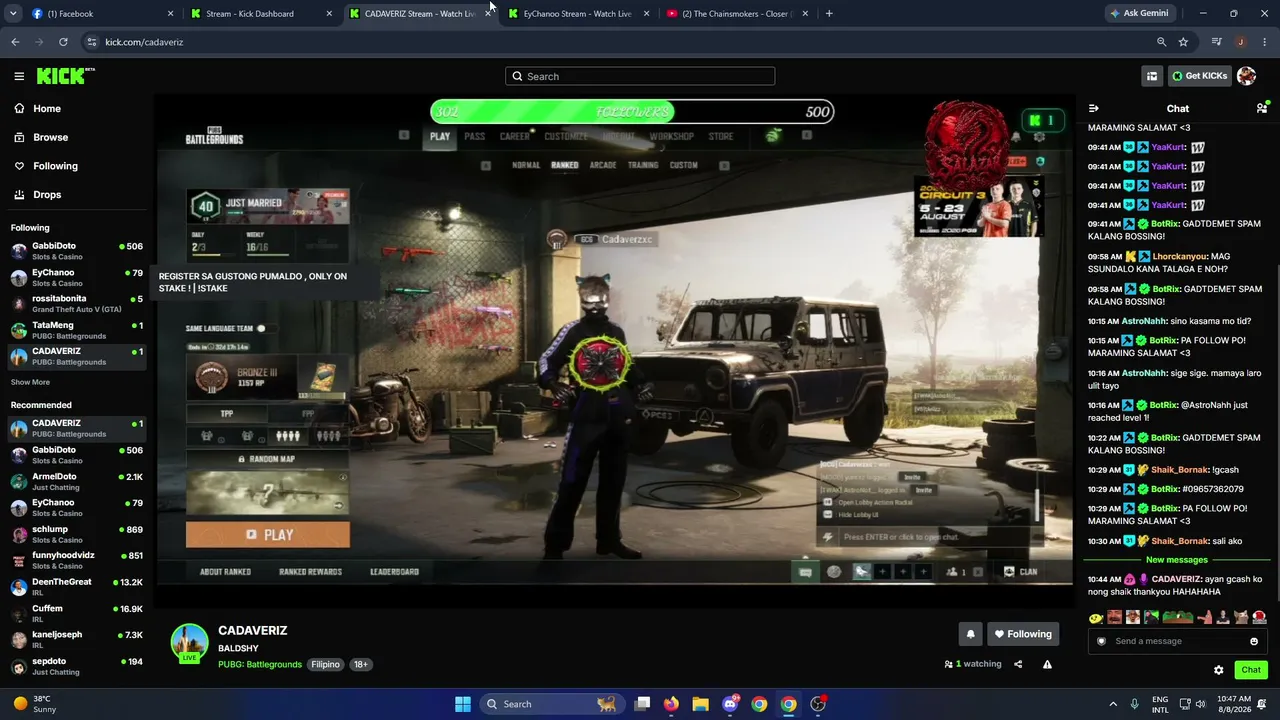Screen dimensions: 1280x720
Task: Share the CADAVERIZ stream
Action: (x=1018, y=664)
